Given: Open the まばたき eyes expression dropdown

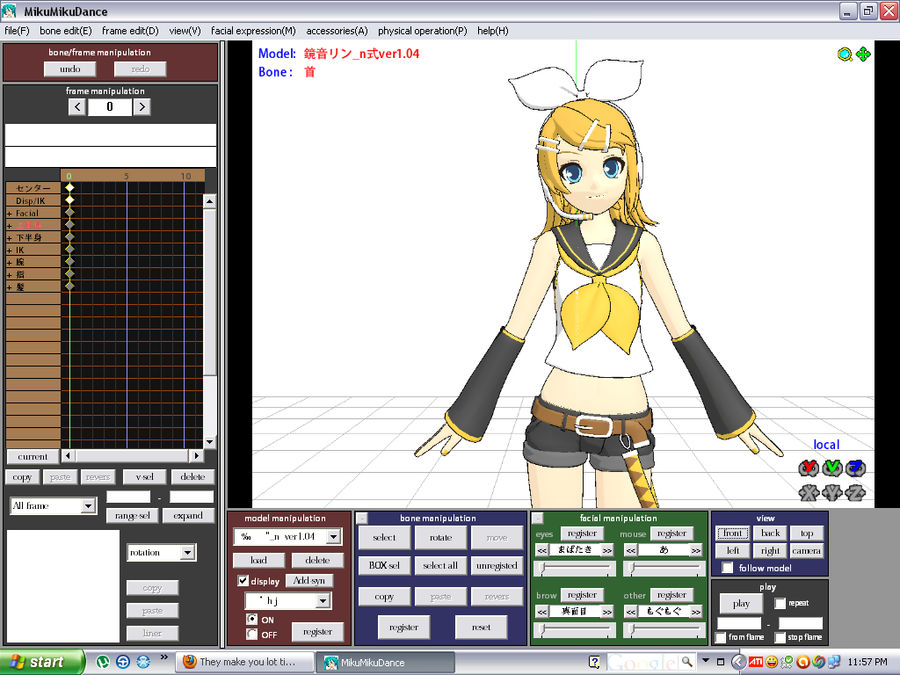Looking at the screenshot, I should tap(575, 552).
